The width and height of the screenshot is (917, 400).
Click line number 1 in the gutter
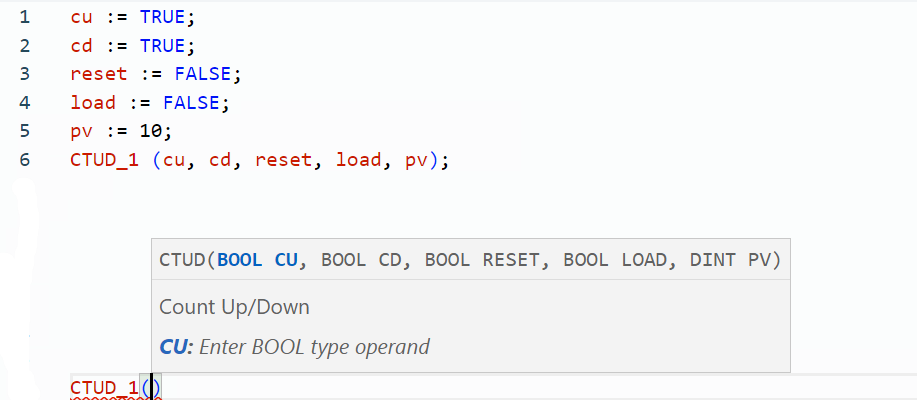click(x=24, y=17)
